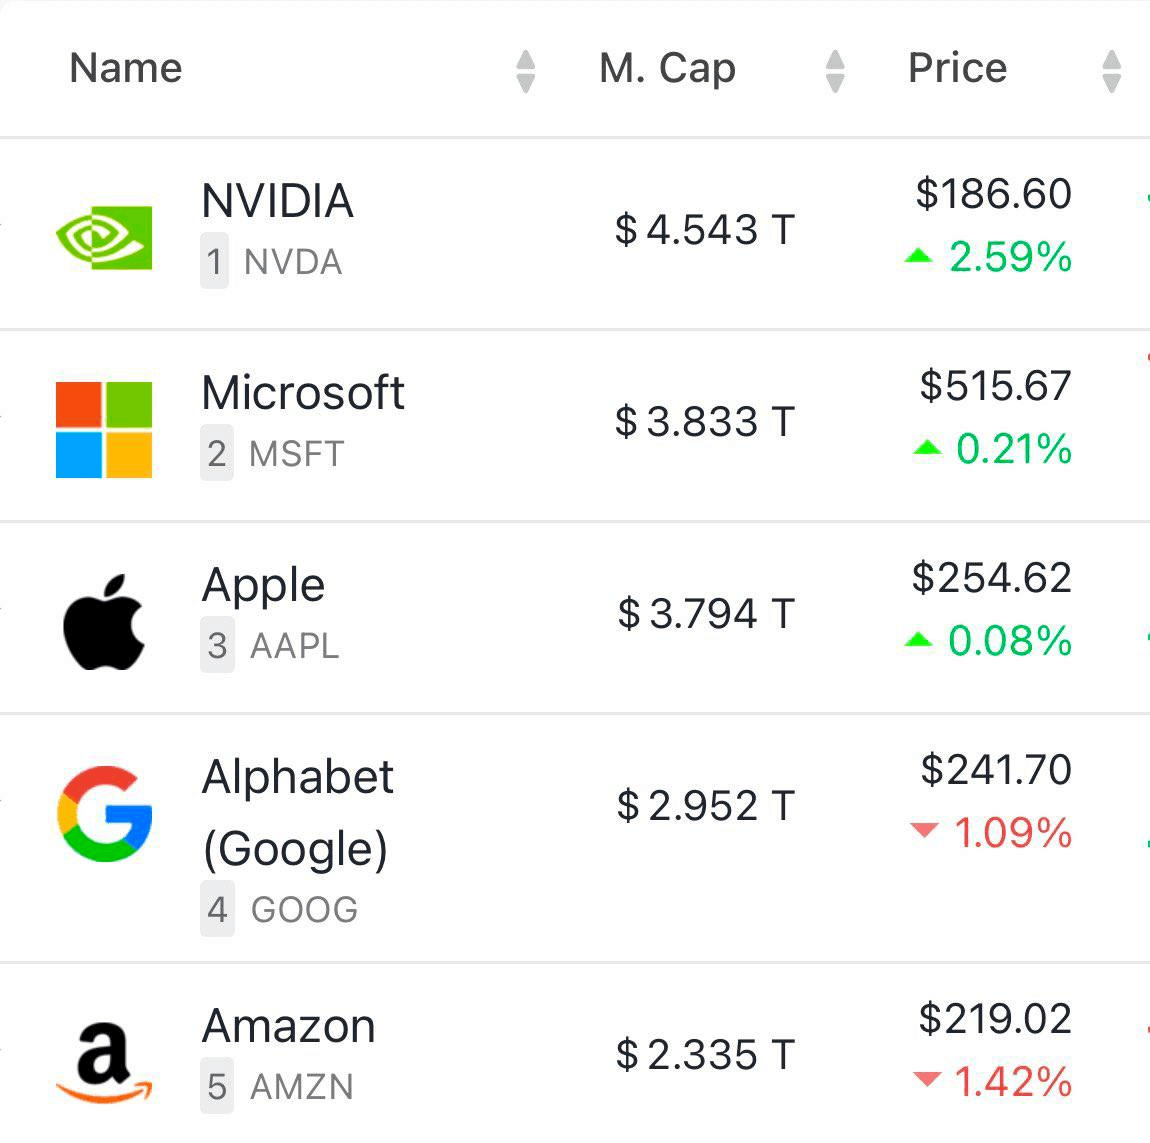Click the NVDA ticker symbol
The width and height of the screenshot is (1150, 1143).
[x=293, y=262]
